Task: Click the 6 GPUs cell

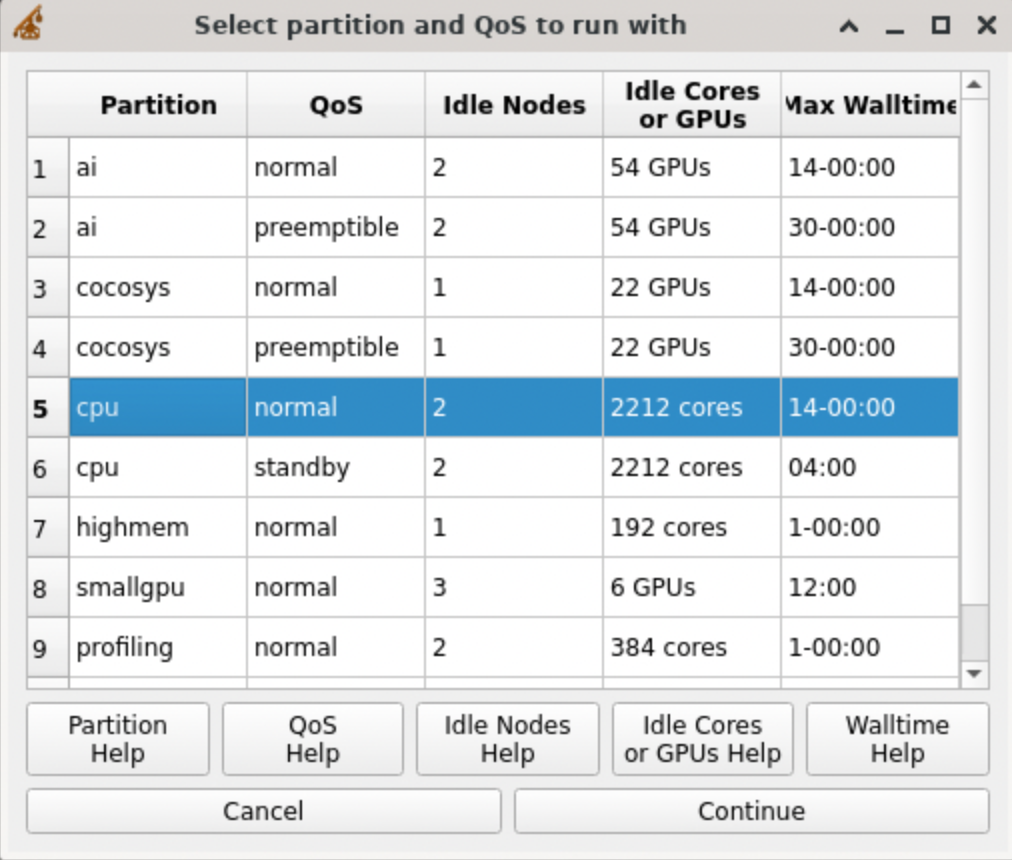Action: pyautogui.click(x=692, y=588)
